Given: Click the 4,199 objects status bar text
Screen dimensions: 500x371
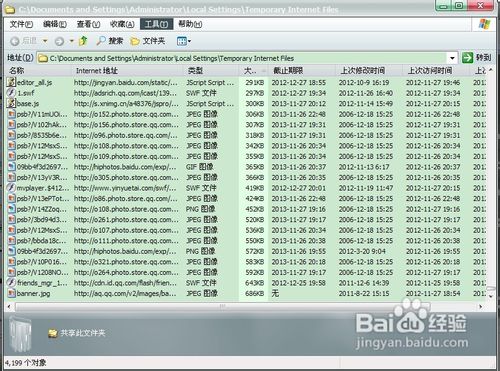Looking at the screenshot, I should click(26, 363).
